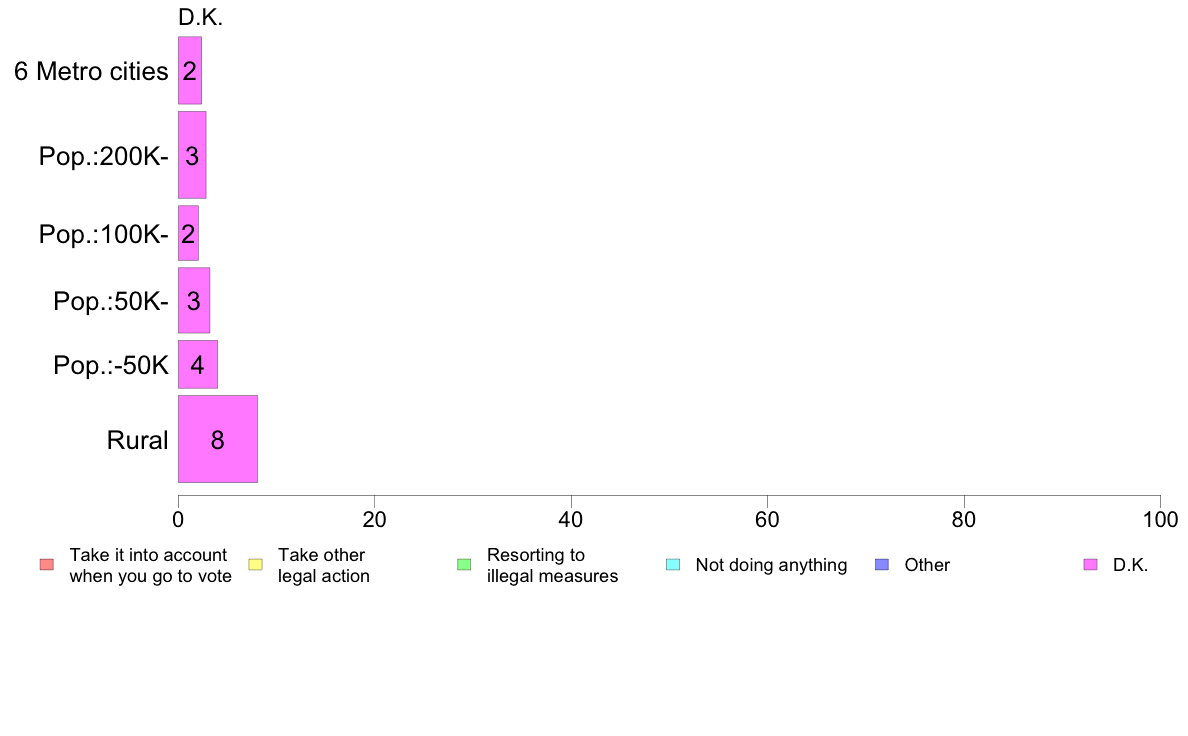This screenshot has height=736, width=1188.
Task: Click the magenta 'D.K.' legend swatch
Action: point(1090,565)
